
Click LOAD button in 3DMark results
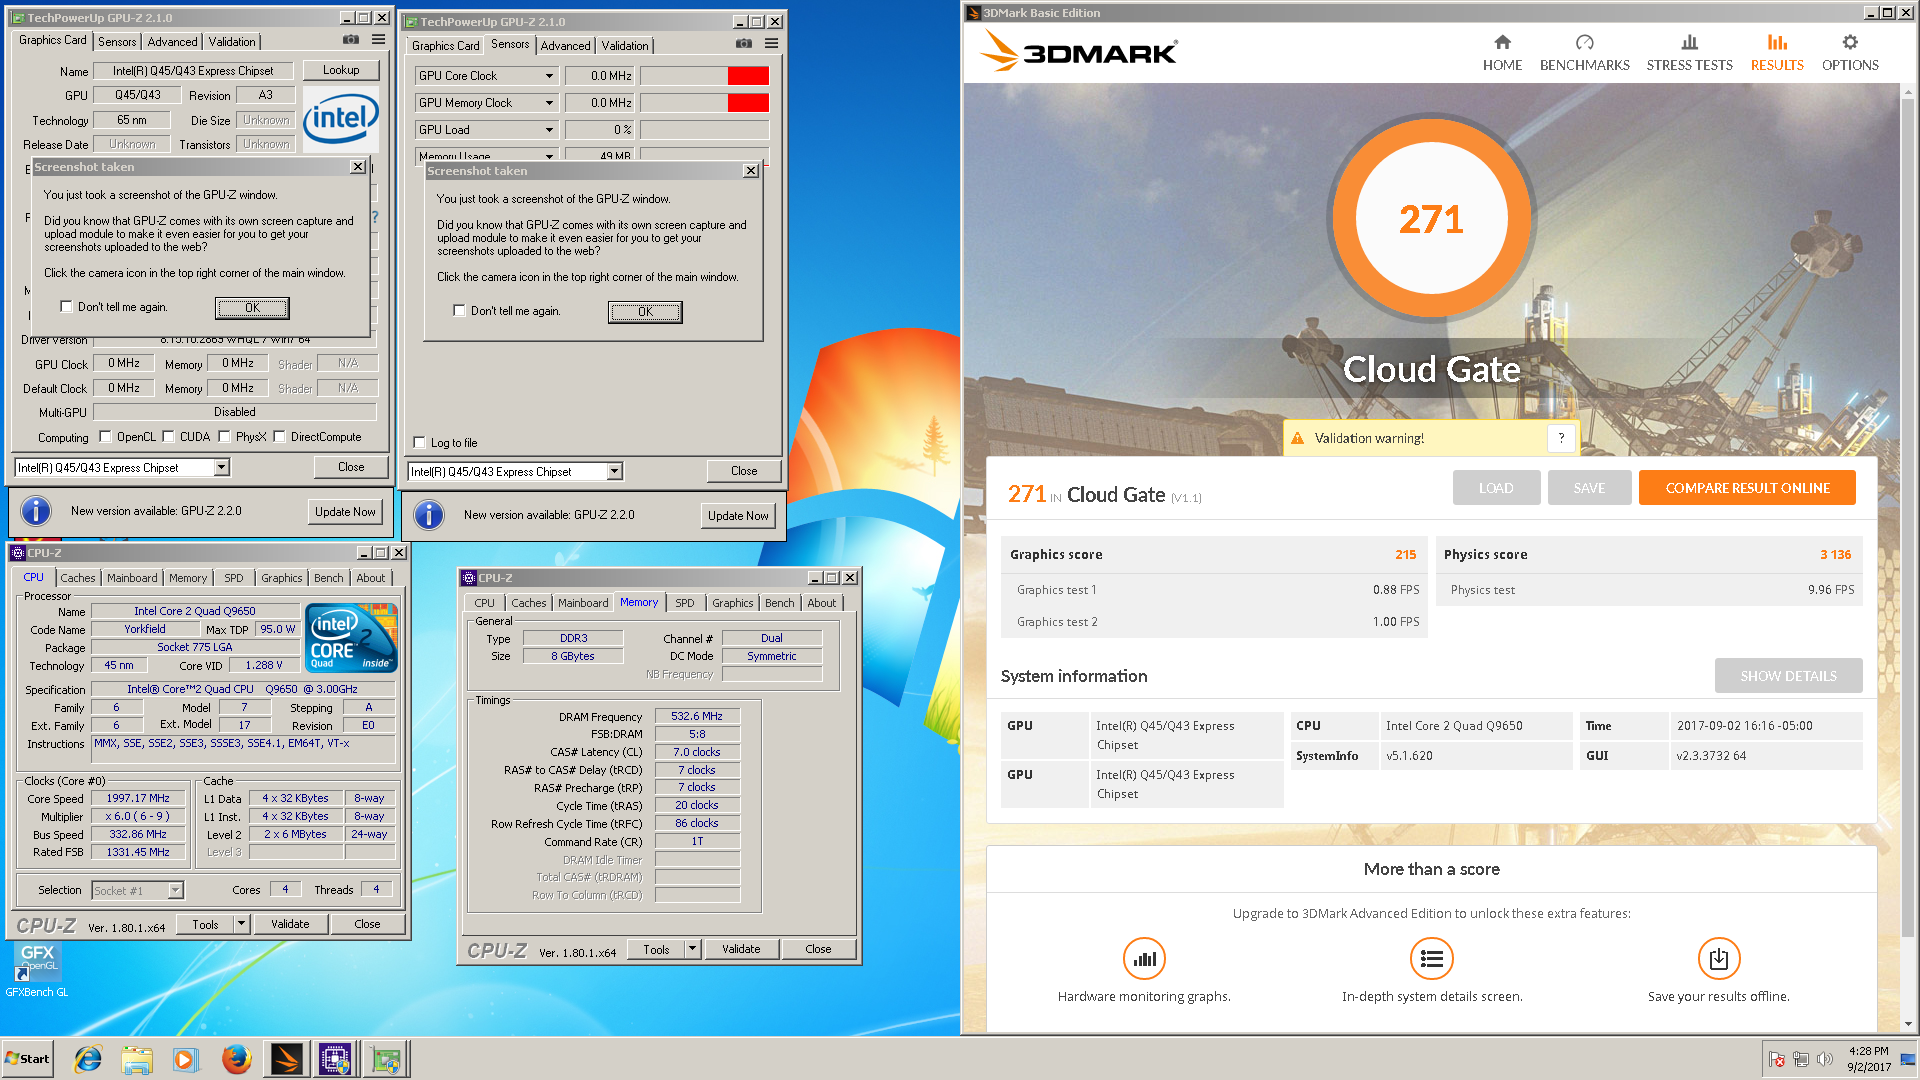[x=1496, y=488]
